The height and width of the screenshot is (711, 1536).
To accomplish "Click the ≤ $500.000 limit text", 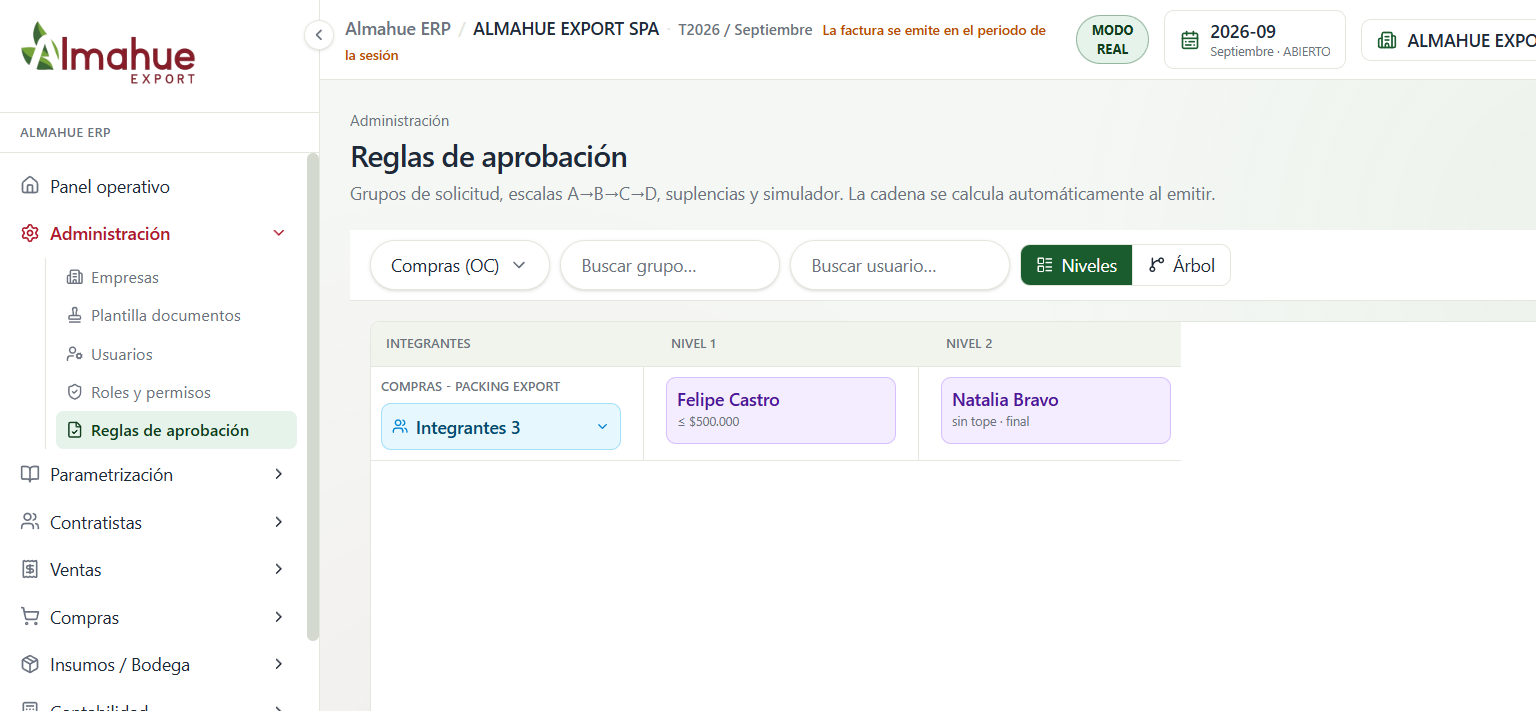I will pos(708,422).
